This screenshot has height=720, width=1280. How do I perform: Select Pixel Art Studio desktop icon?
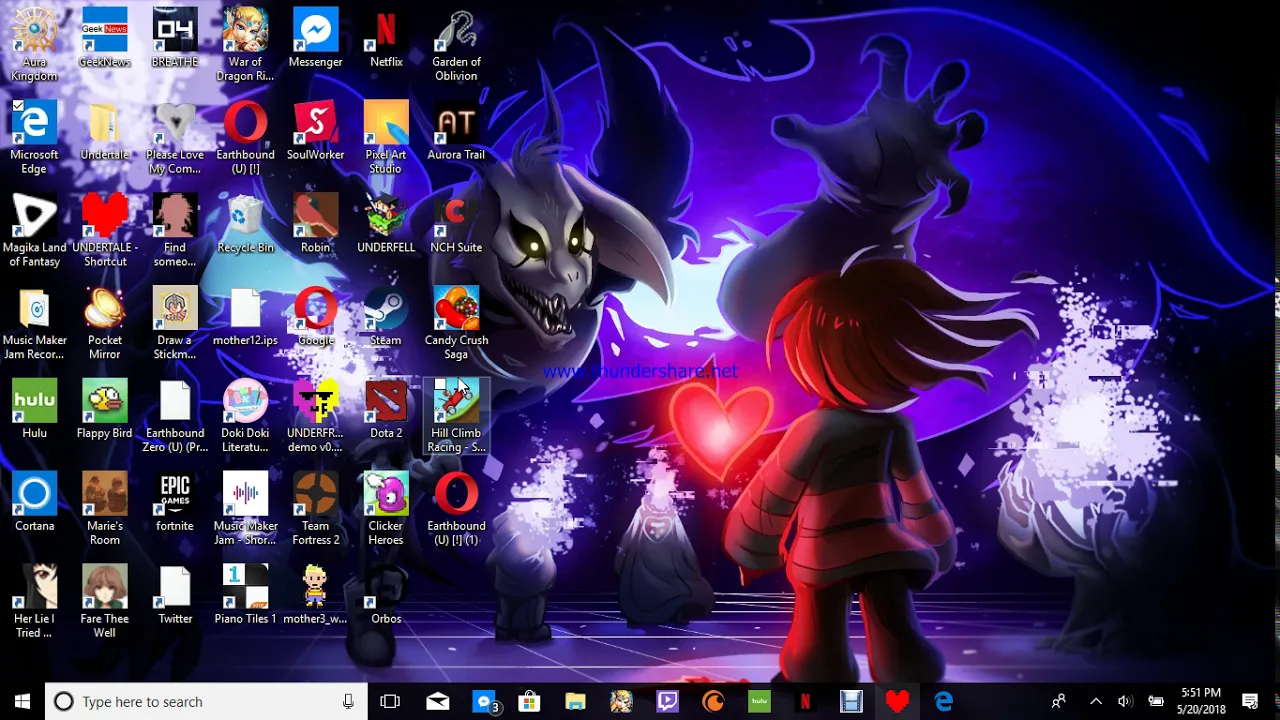coord(386,137)
